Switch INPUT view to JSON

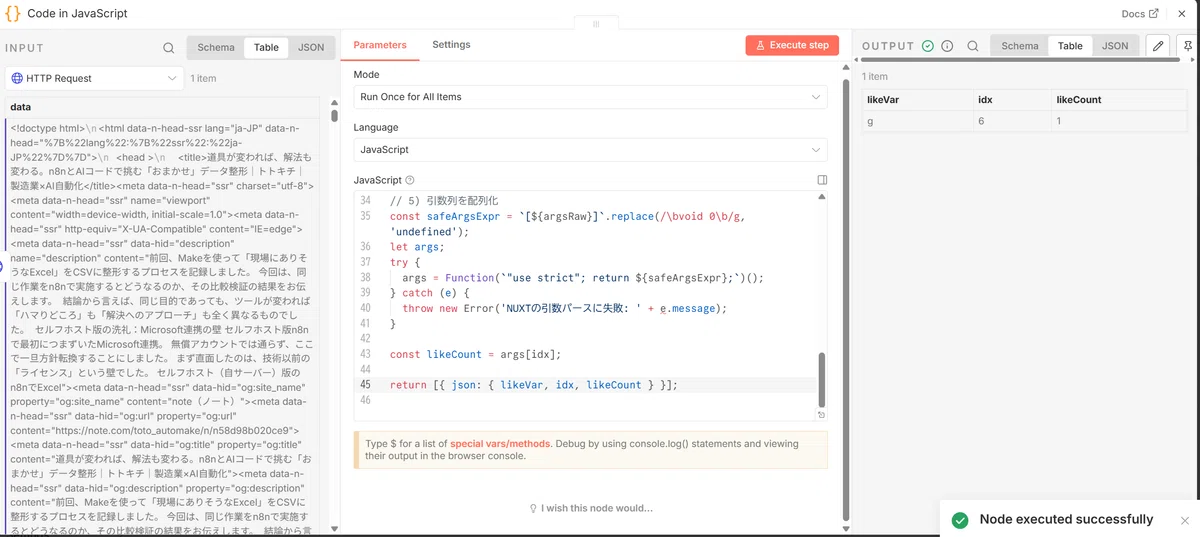pos(311,47)
